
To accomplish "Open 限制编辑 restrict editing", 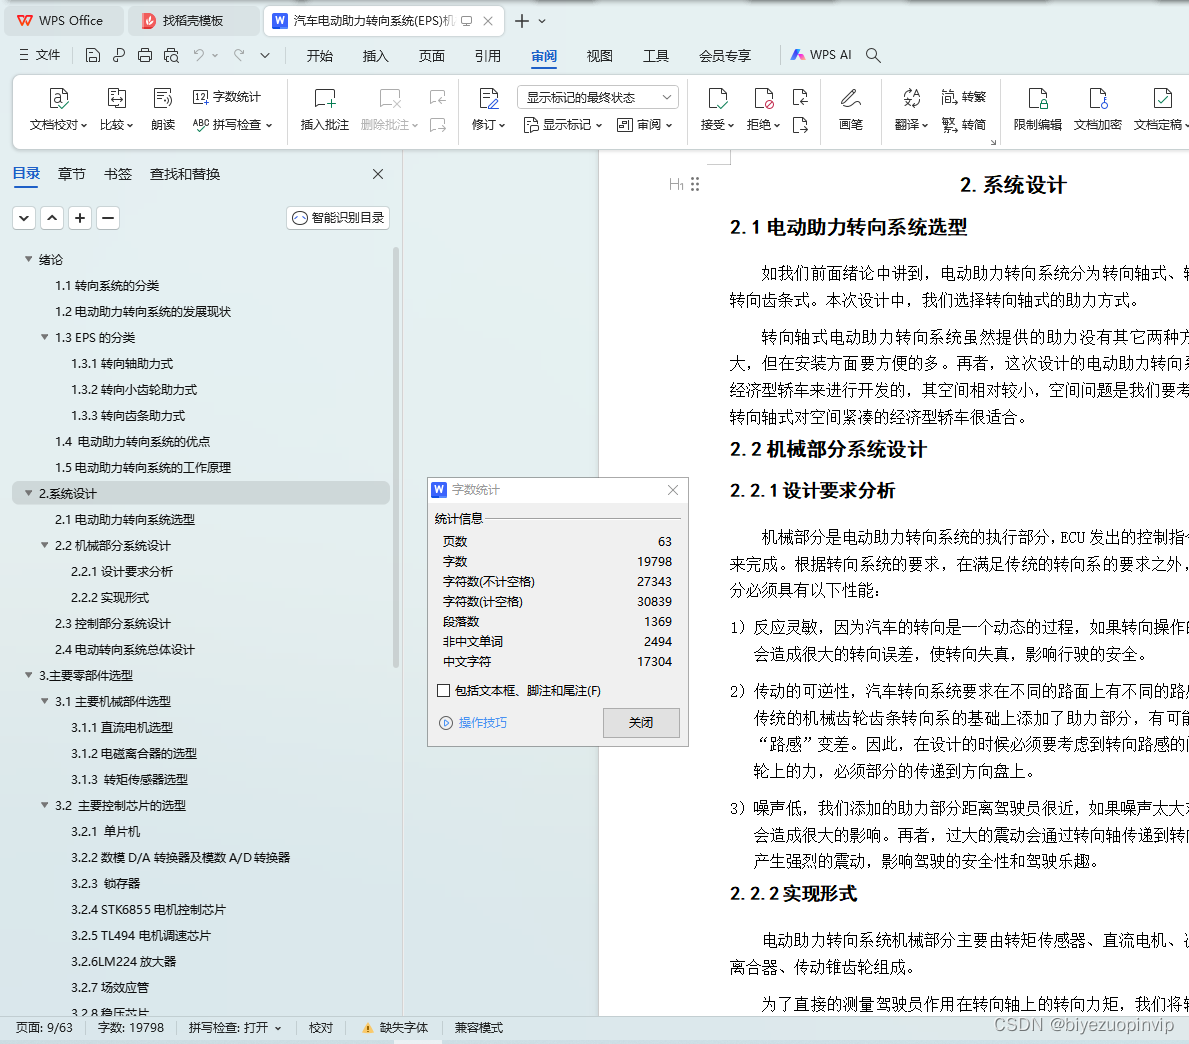I will [x=1037, y=109].
